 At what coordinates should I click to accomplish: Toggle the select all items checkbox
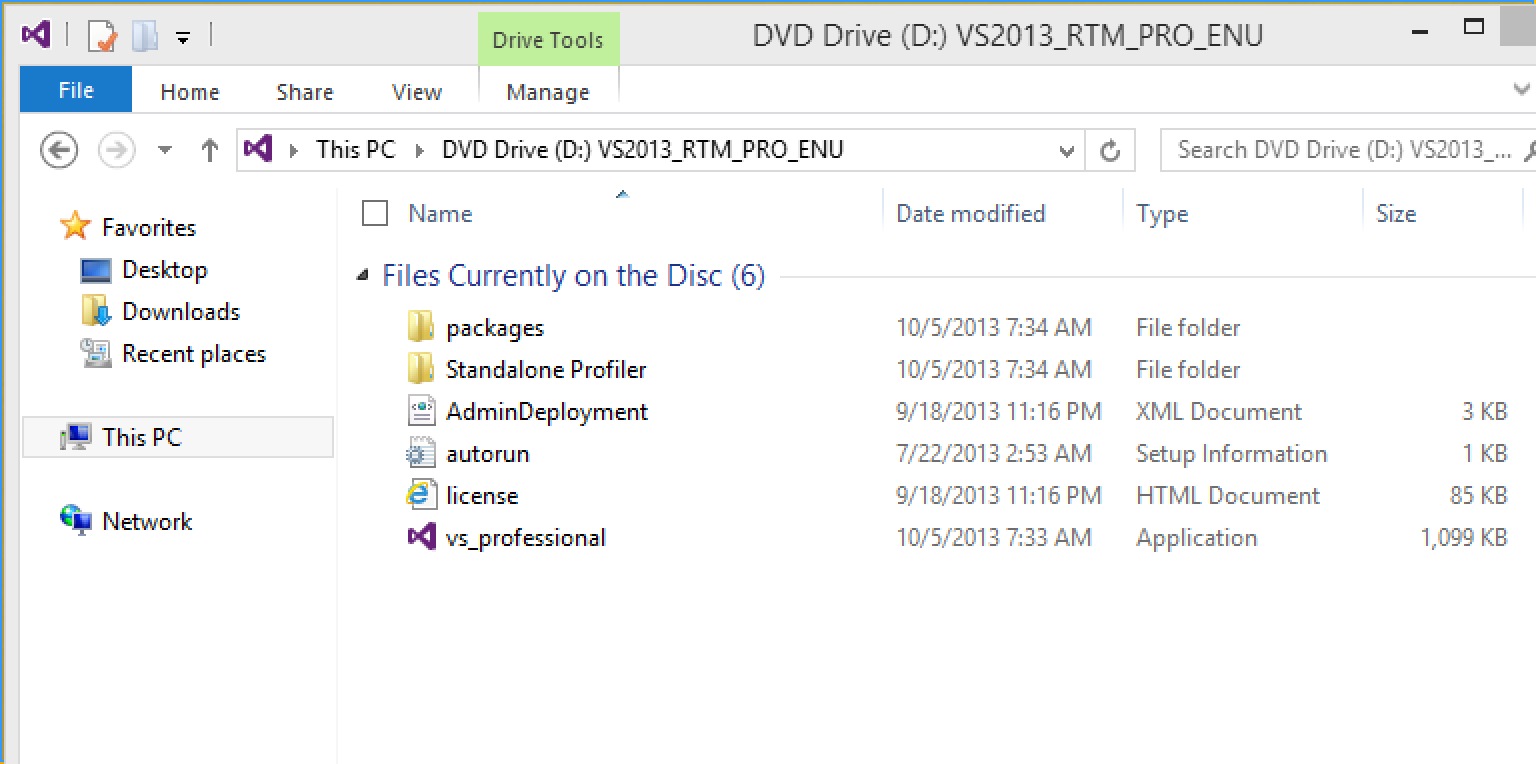[375, 213]
